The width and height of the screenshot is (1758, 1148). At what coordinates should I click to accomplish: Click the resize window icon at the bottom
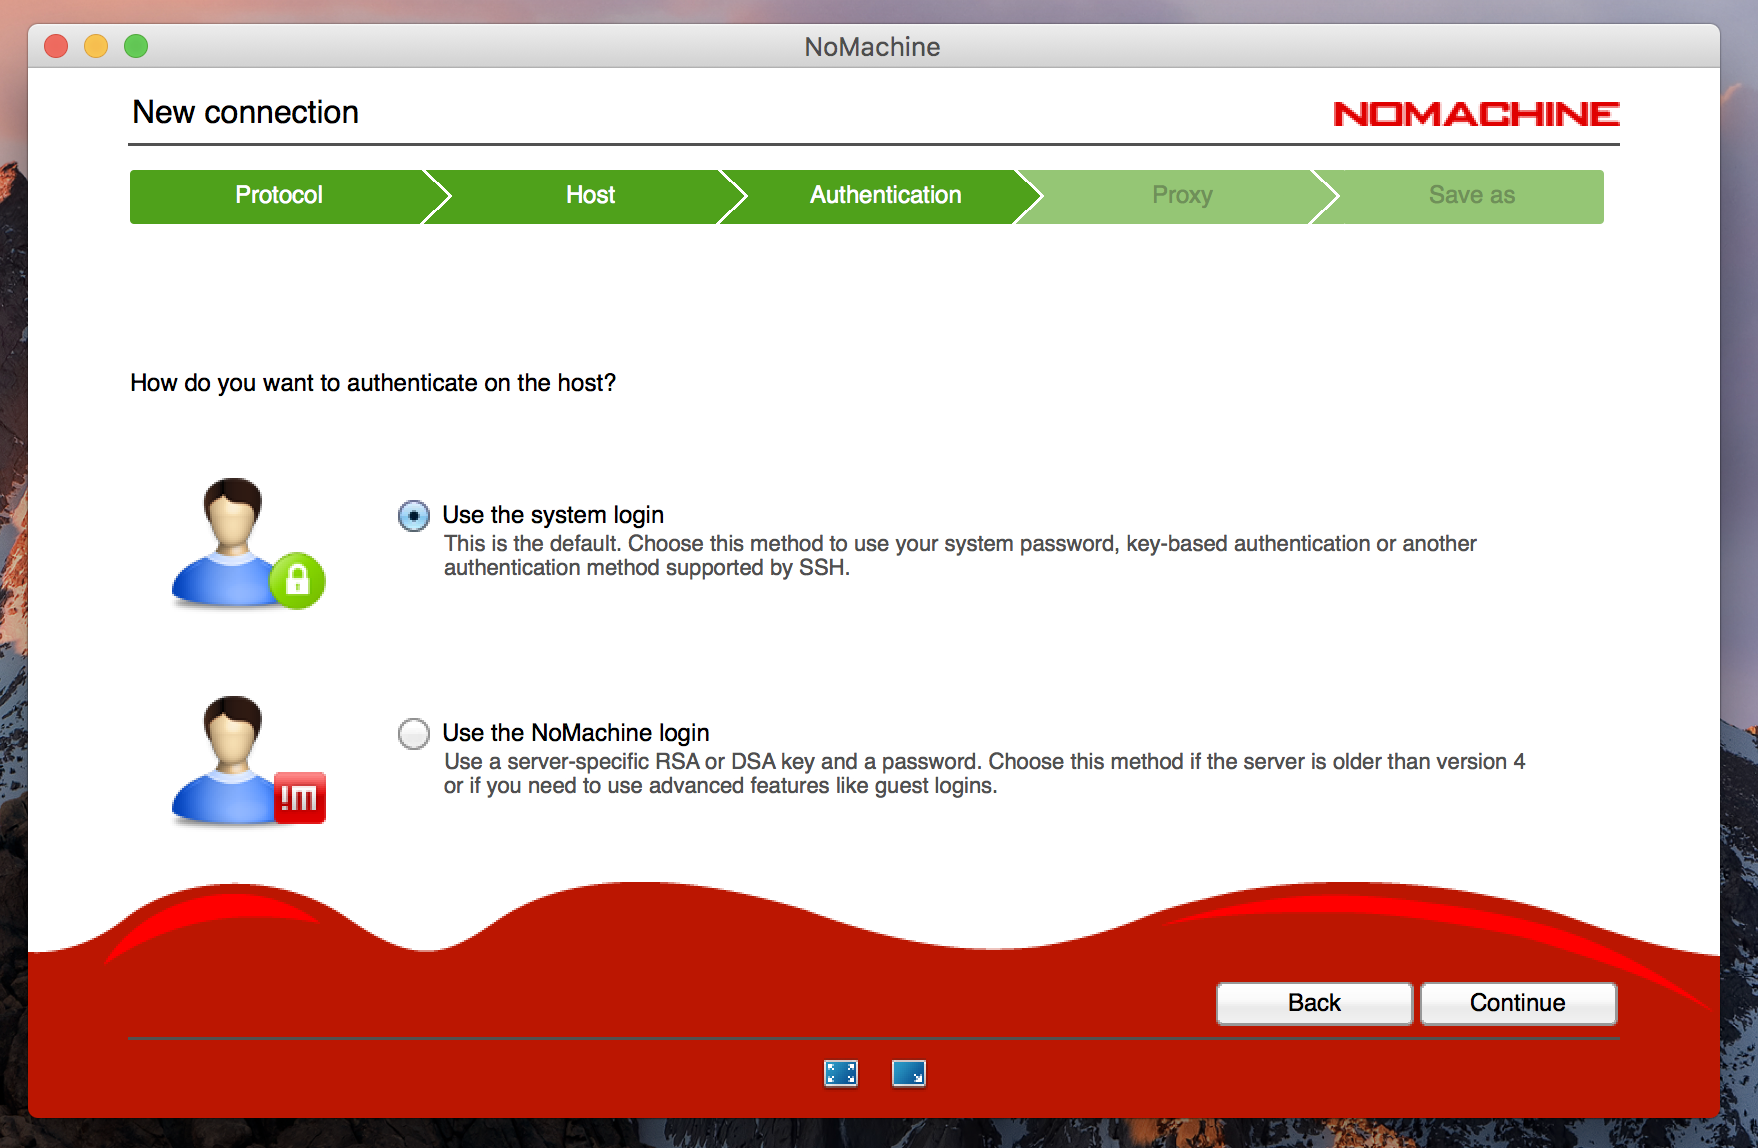[908, 1073]
